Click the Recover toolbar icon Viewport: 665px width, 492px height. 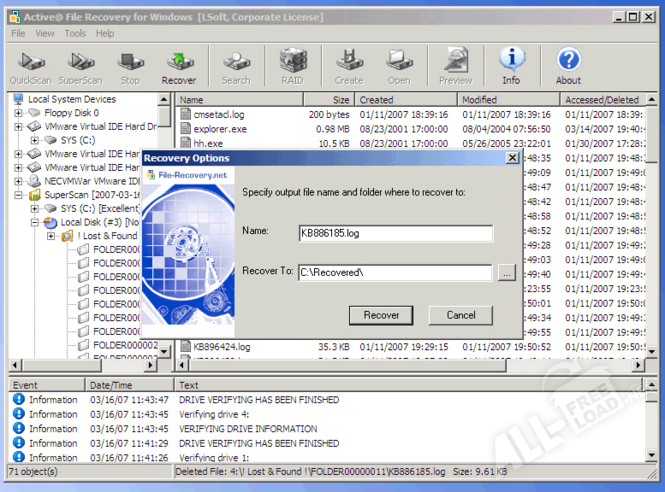click(x=179, y=67)
